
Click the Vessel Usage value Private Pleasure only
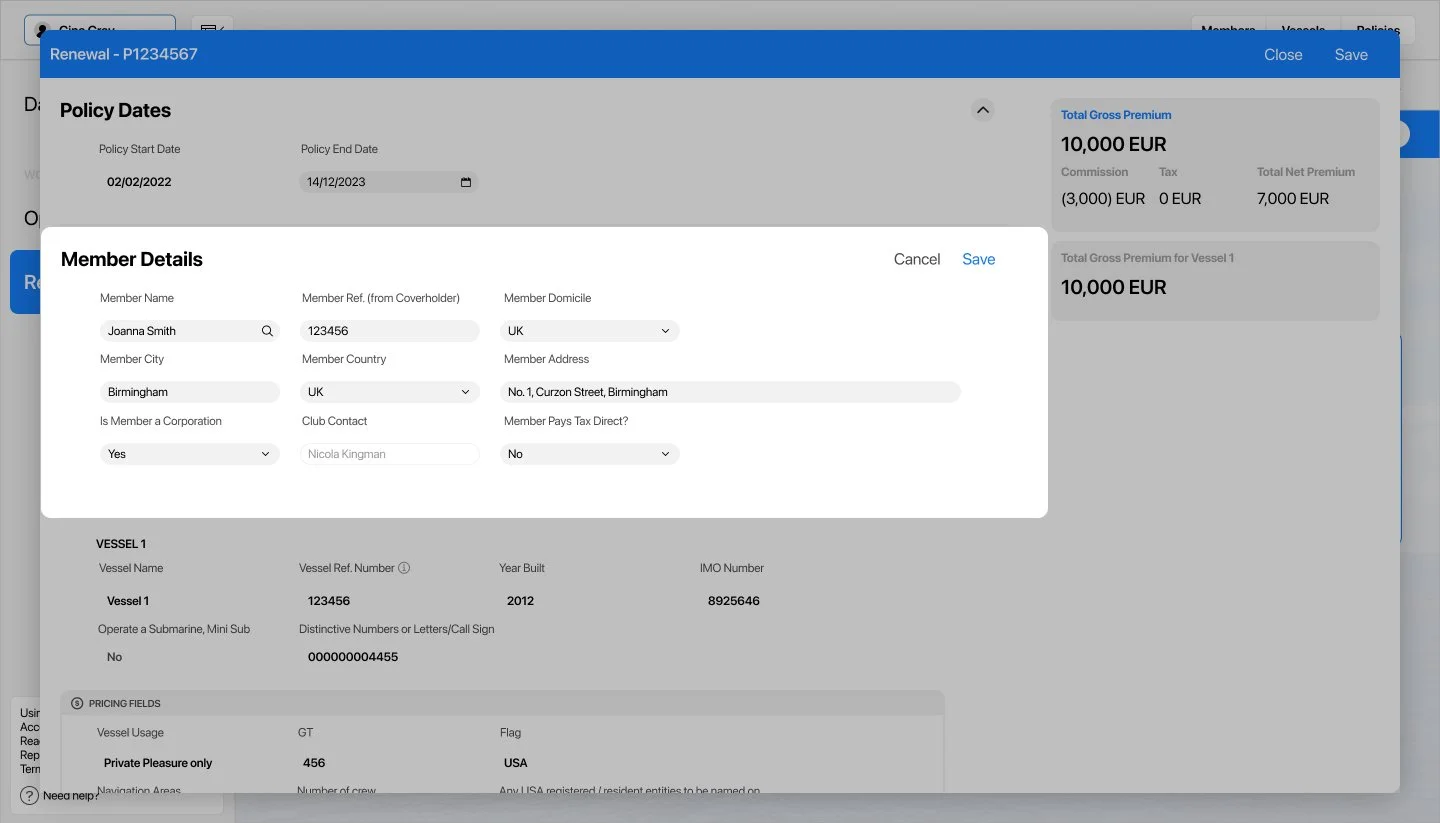tap(158, 763)
